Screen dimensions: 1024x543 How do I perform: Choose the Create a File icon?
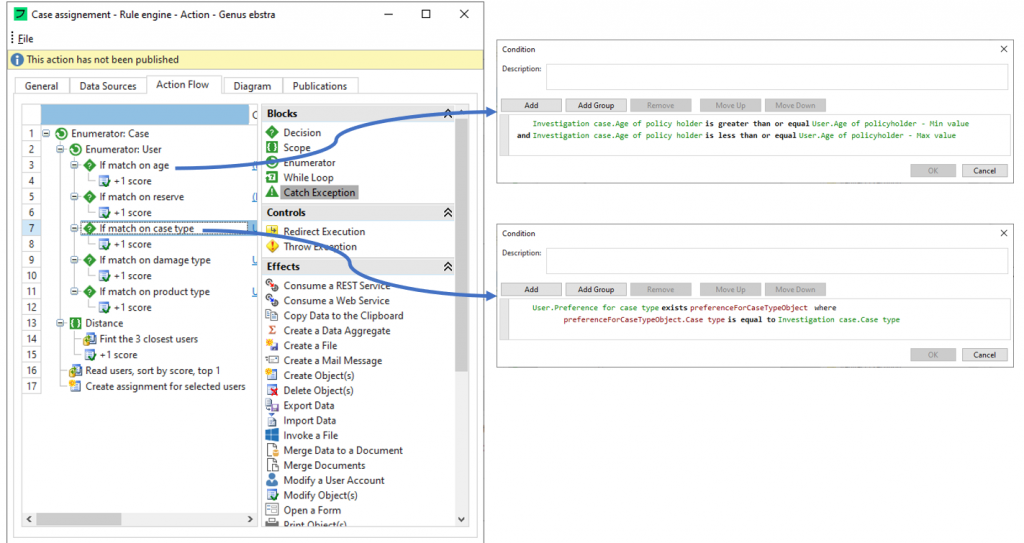[x=272, y=346]
